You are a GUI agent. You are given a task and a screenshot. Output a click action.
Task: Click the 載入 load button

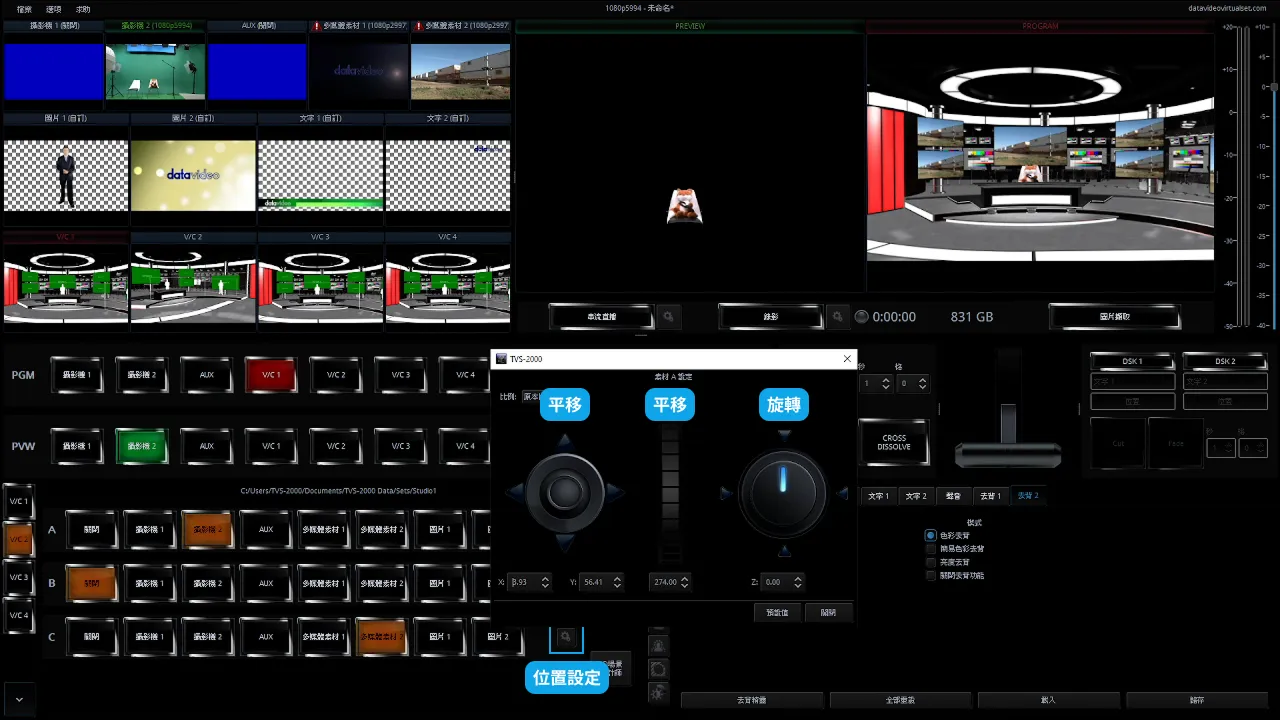point(1048,700)
